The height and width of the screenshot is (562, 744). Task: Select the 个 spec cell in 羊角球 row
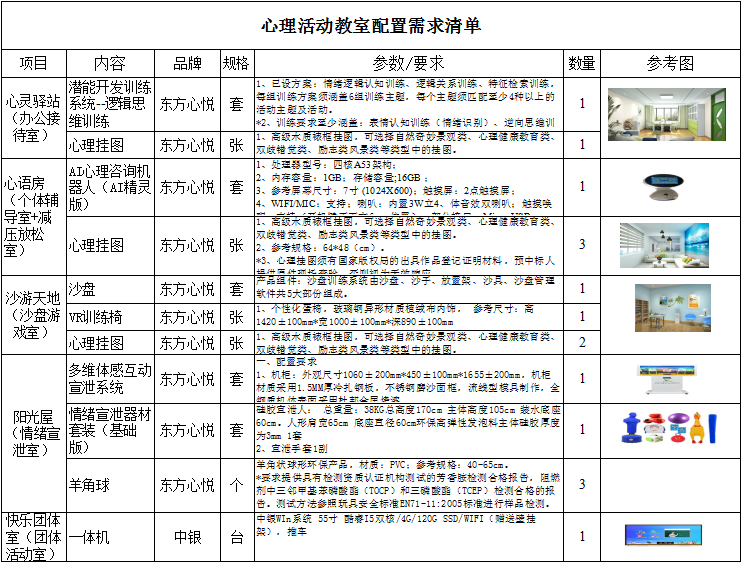(237, 485)
